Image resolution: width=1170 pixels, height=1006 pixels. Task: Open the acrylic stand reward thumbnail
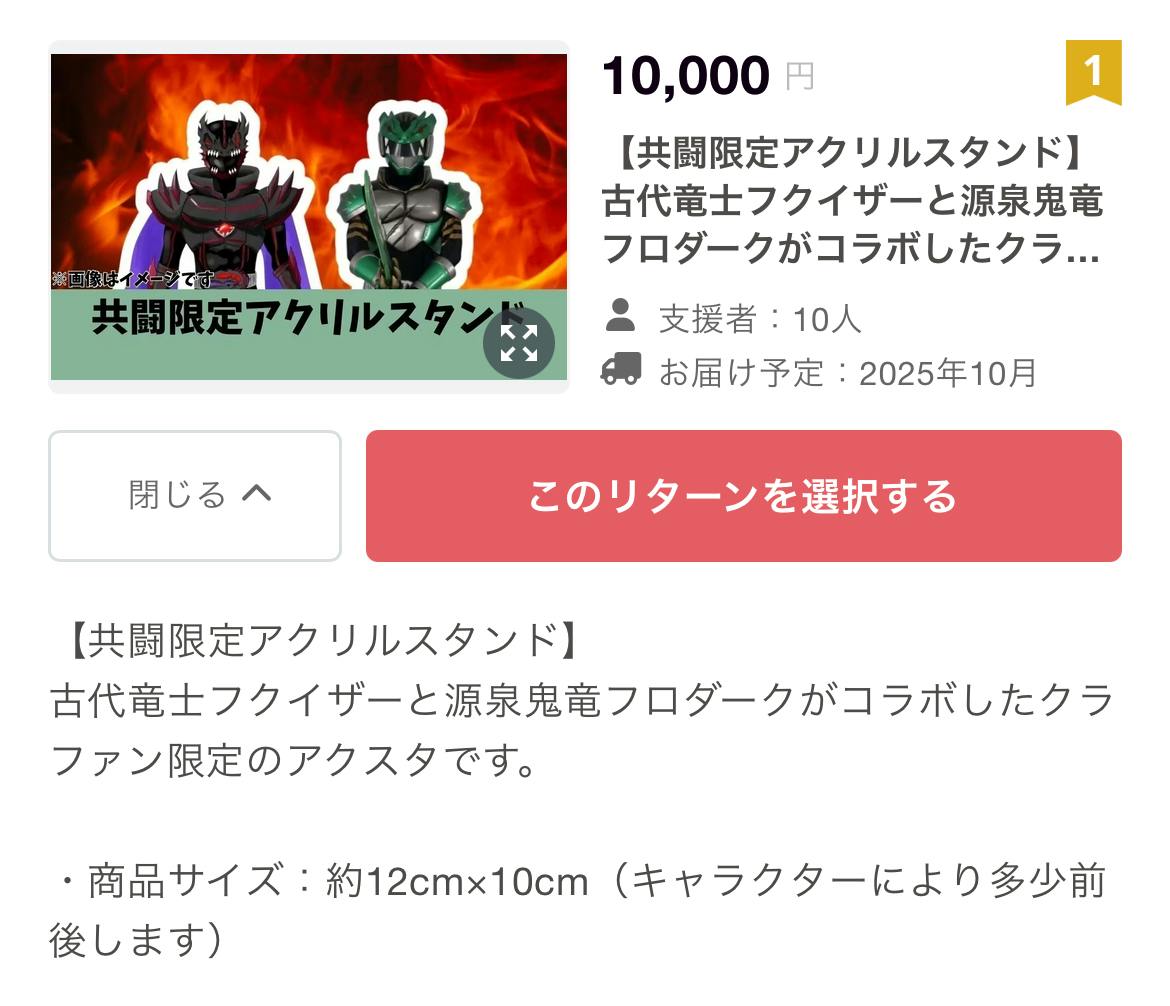click(309, 216)
